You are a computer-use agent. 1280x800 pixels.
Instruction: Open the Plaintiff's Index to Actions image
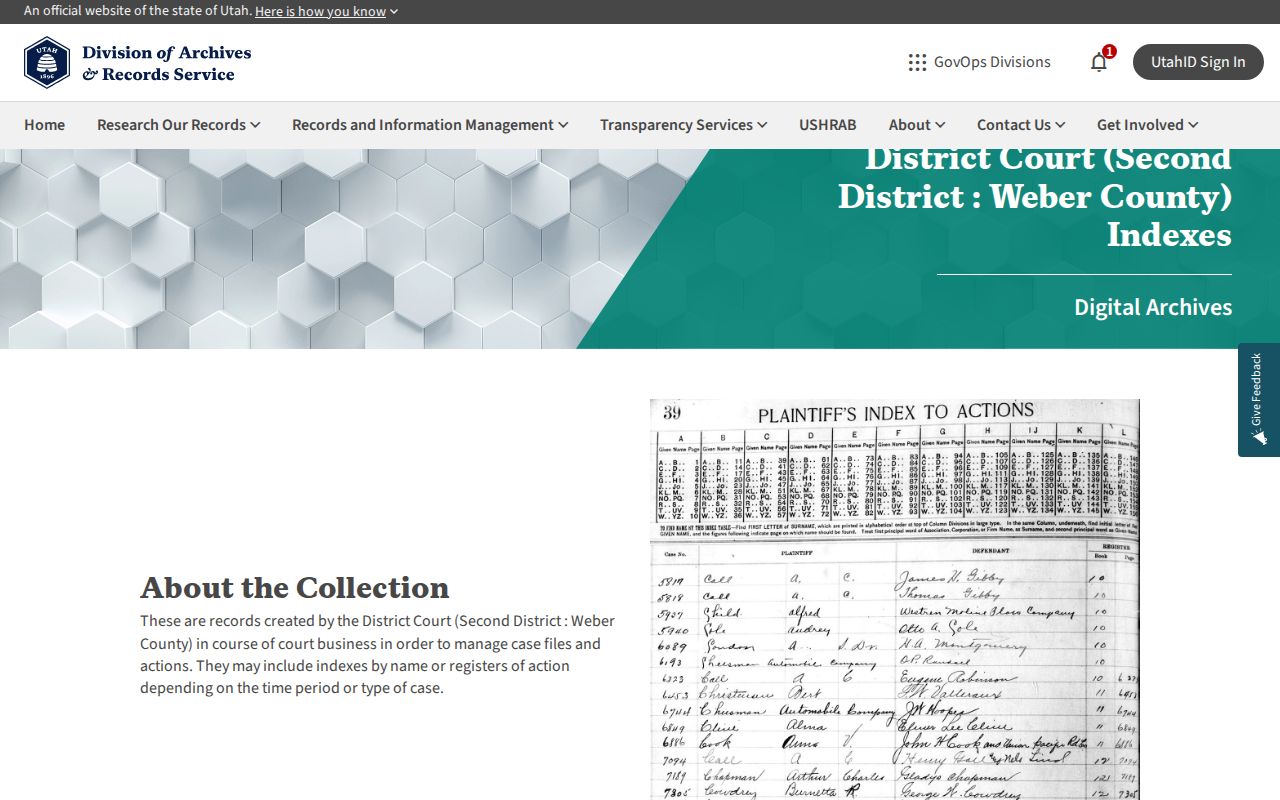coord(895,599)
